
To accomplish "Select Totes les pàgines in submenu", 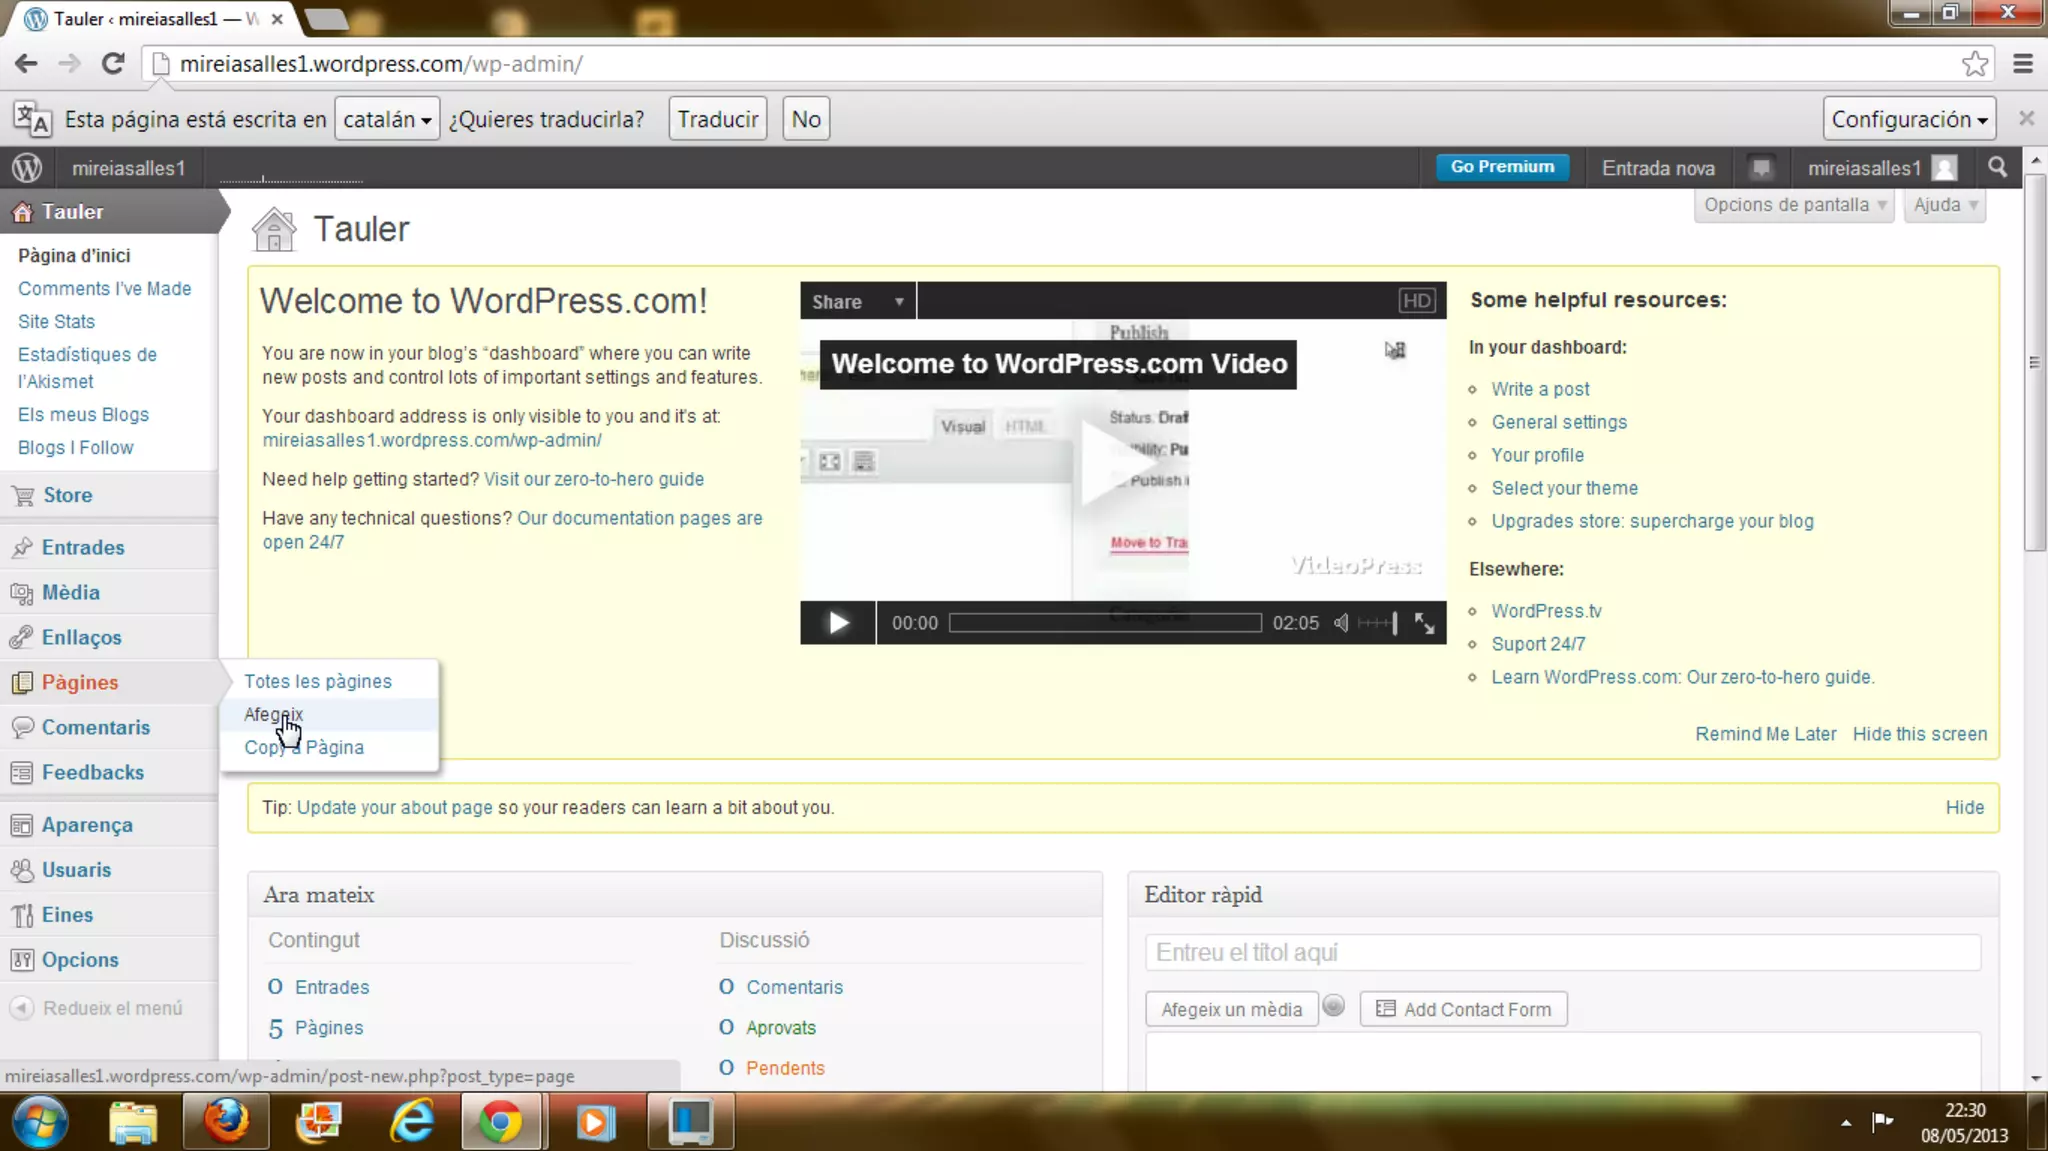I will pos(318,682).
